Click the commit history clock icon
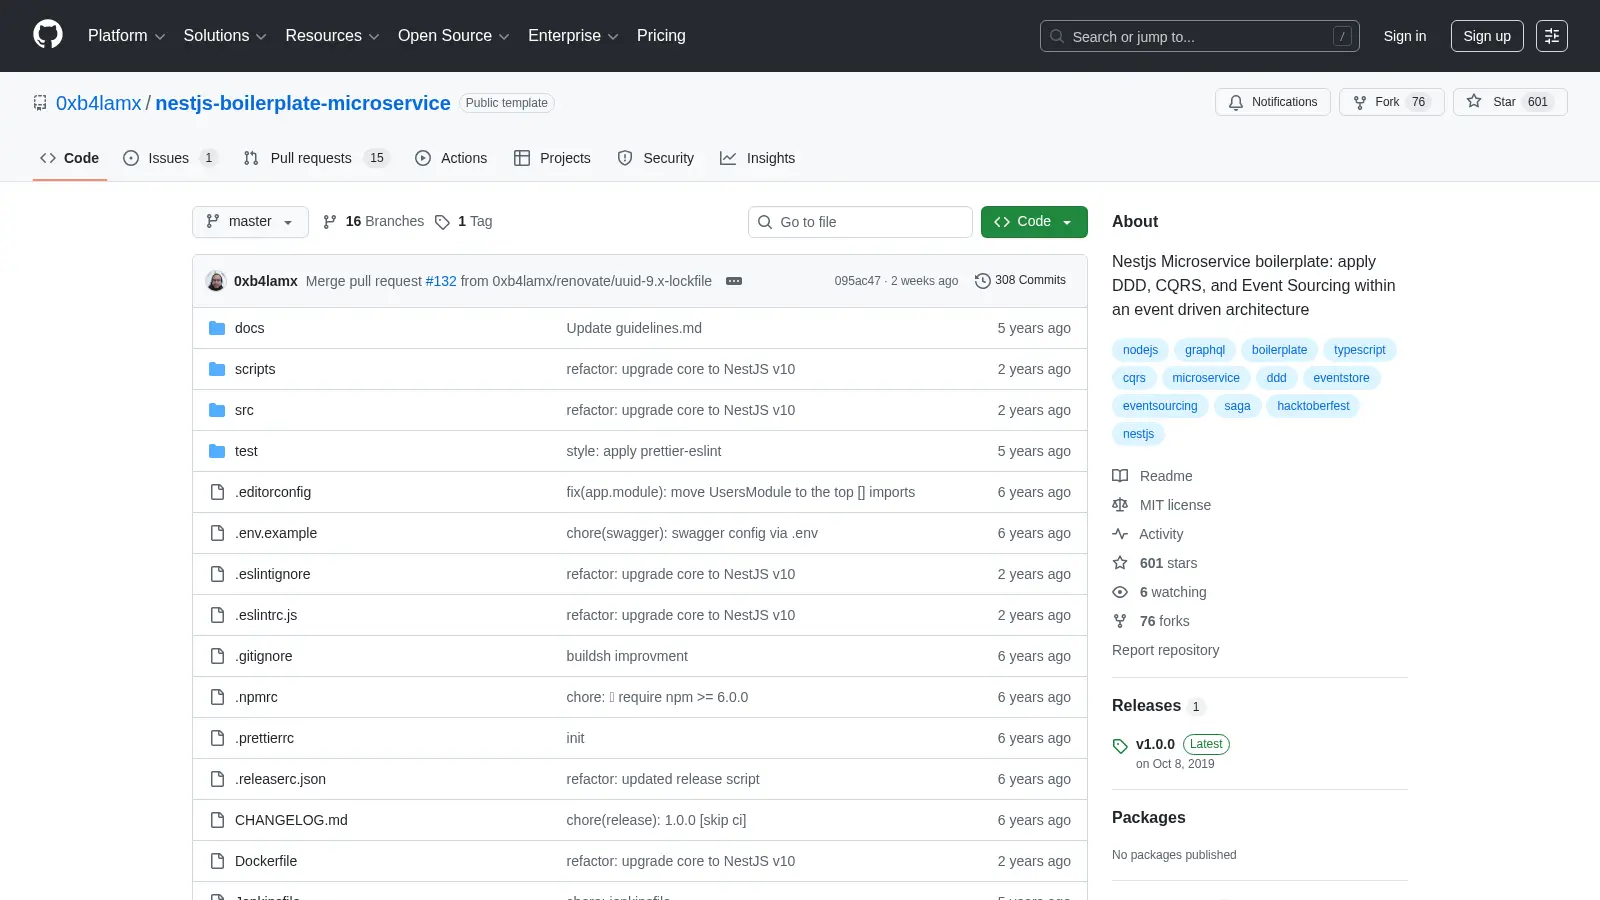Screen dimensions: 1600x900 click(982, 281)
